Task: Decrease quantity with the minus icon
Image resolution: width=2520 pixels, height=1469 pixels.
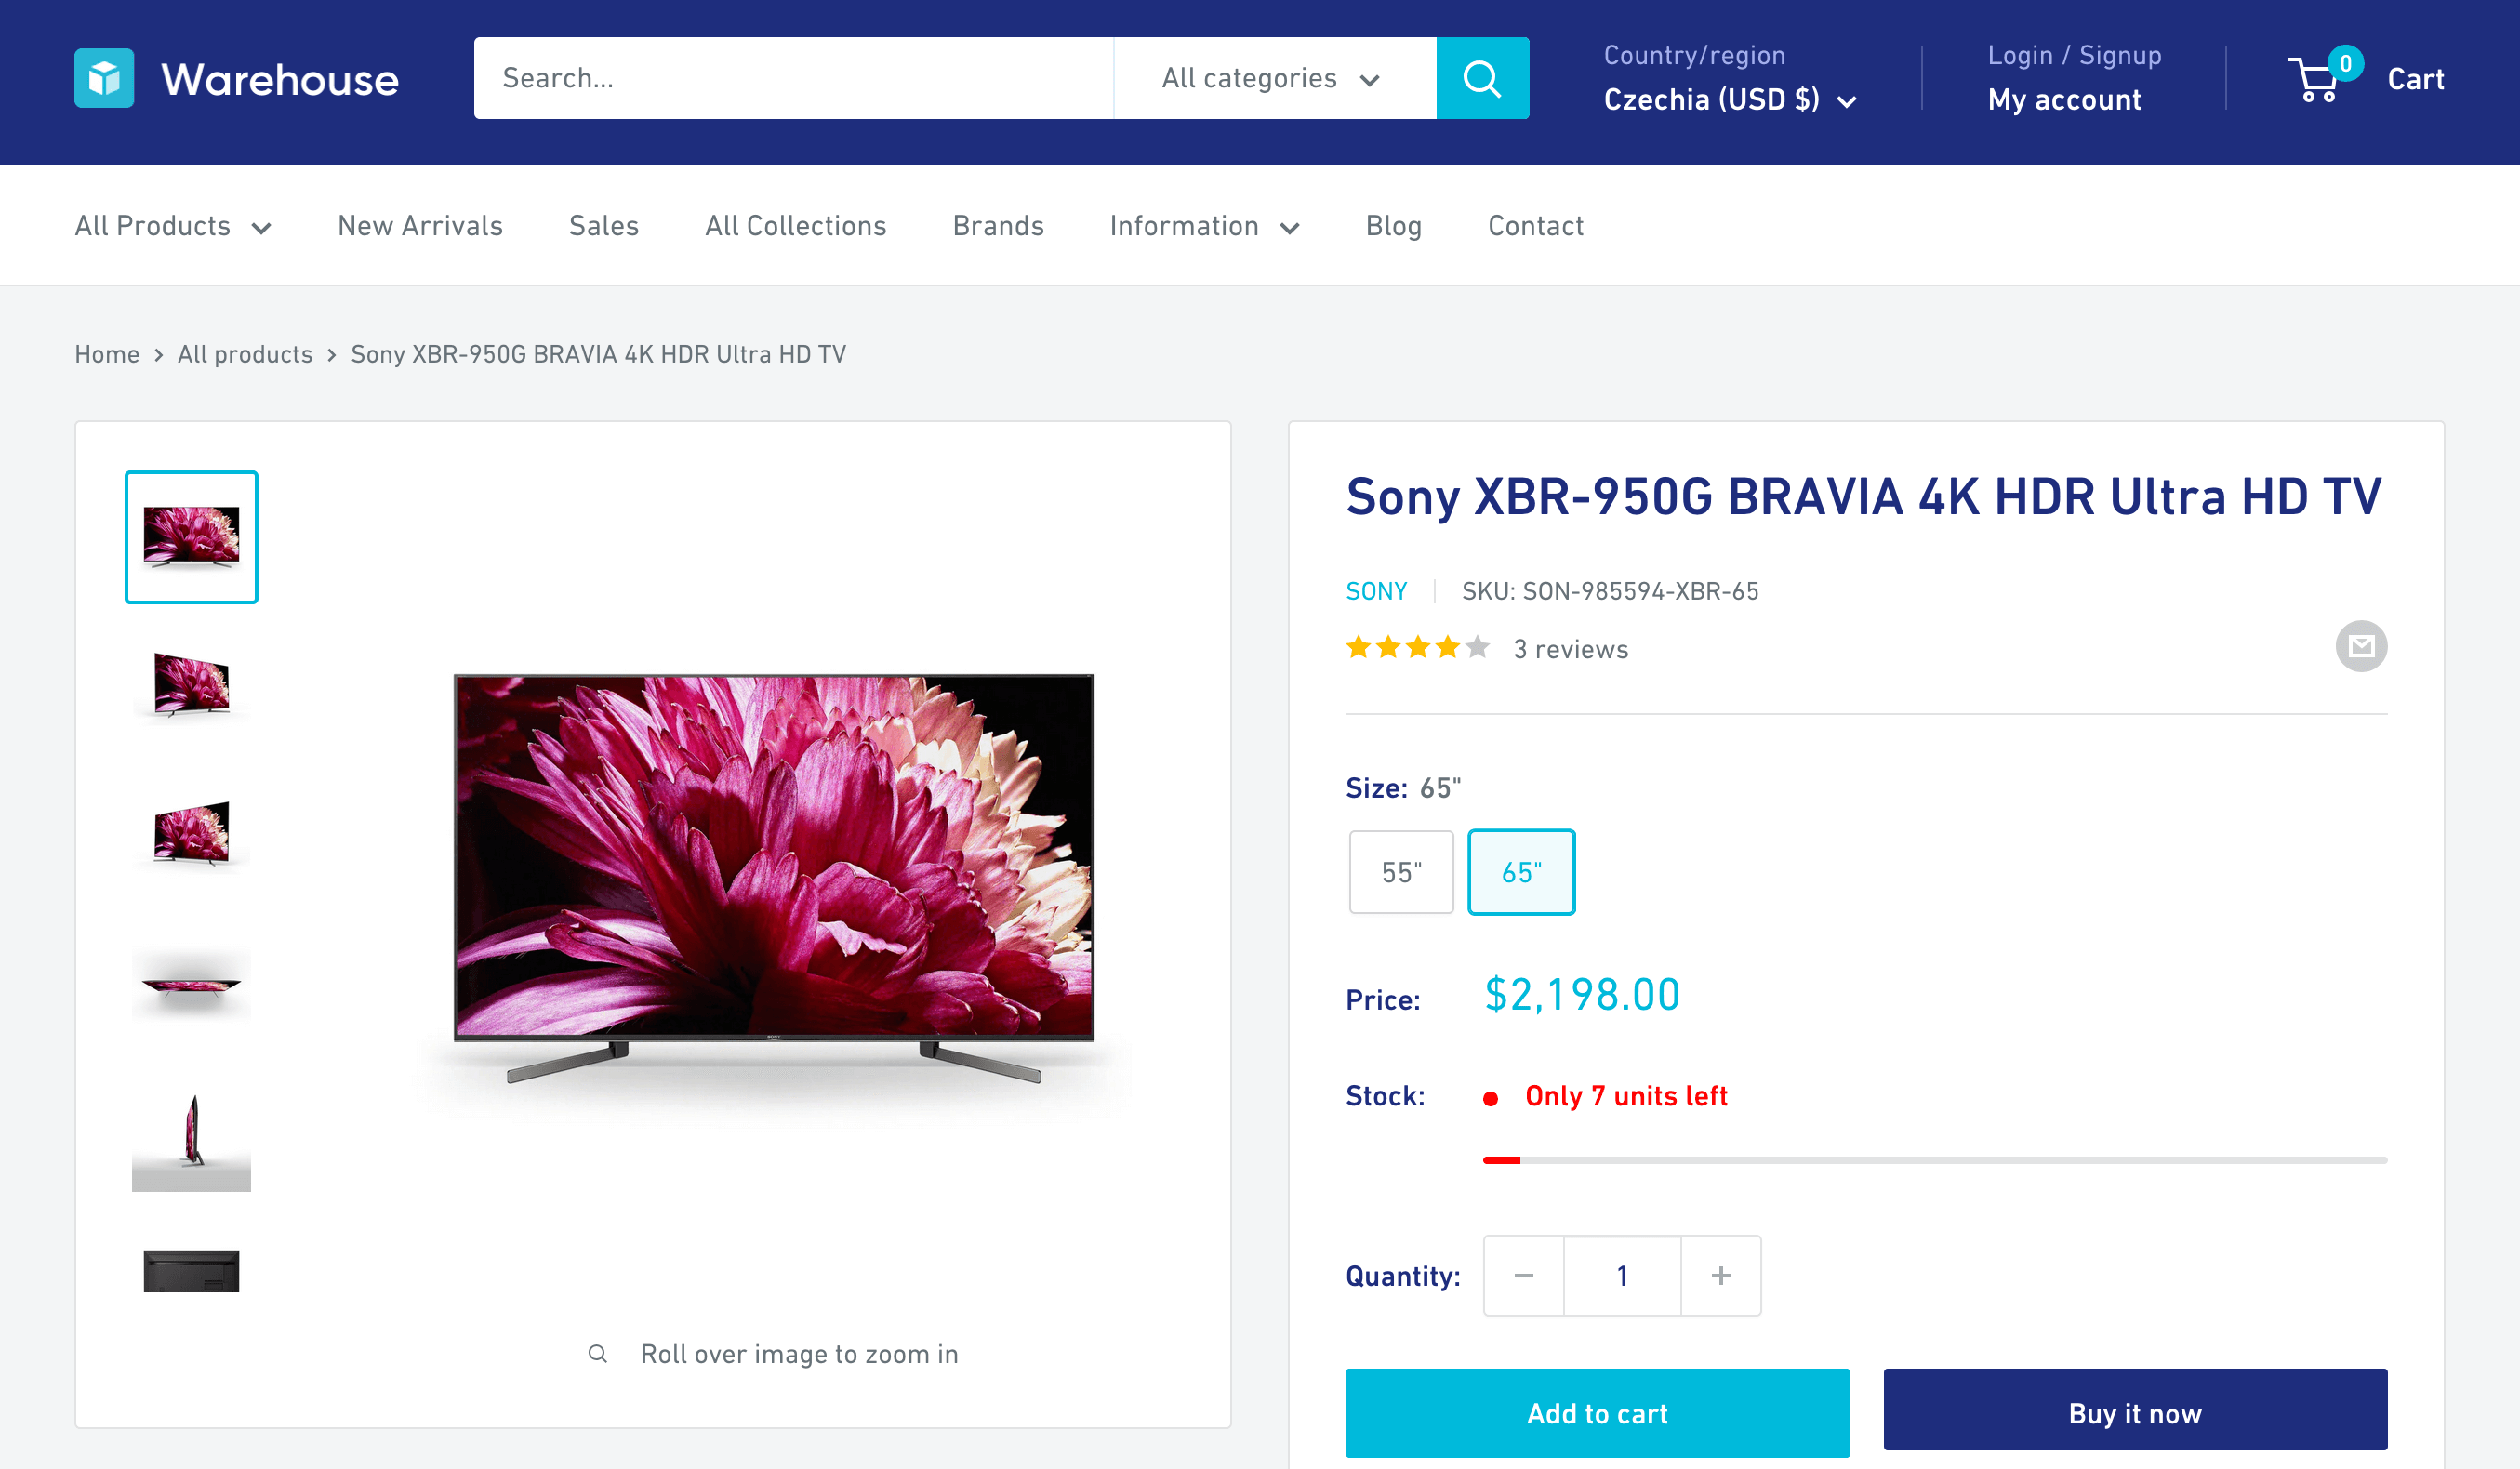Action: [1522, 1275]
